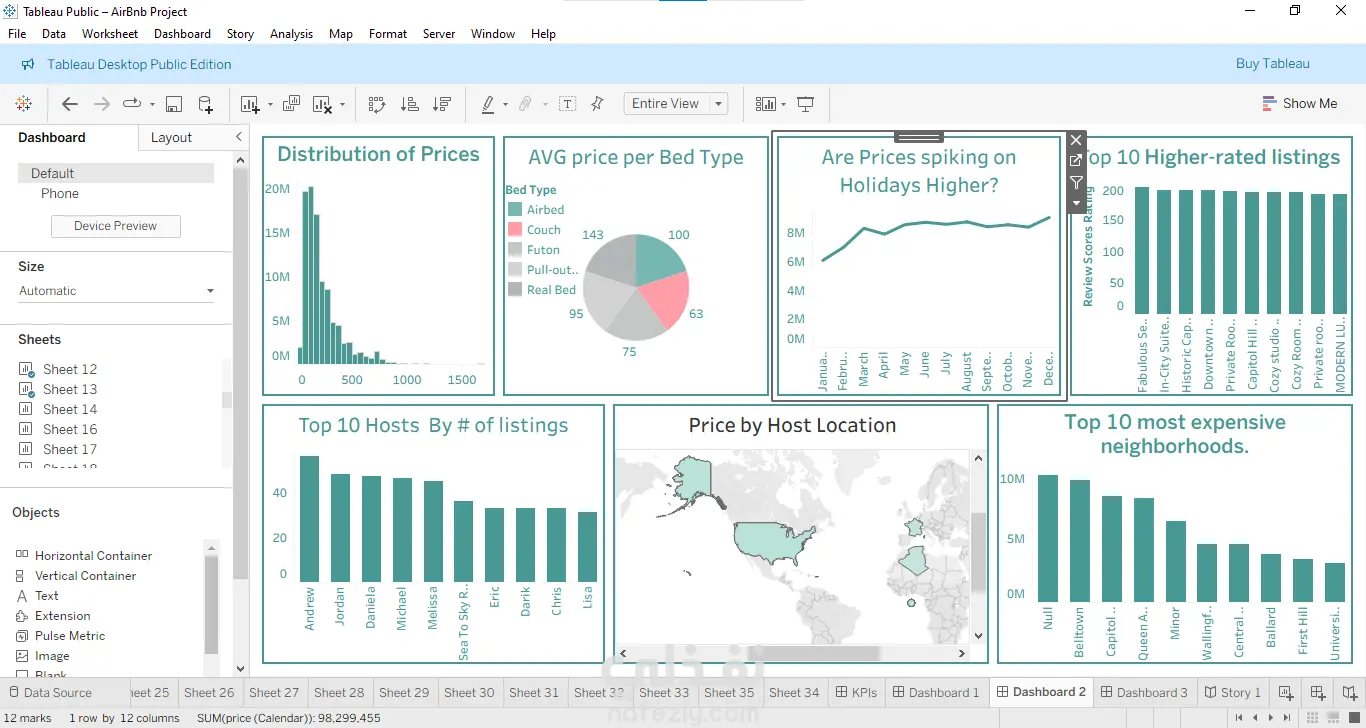Click the Save icon in toolbar
The height and width of the screenshot is (728, 1366).
[173, 104]
